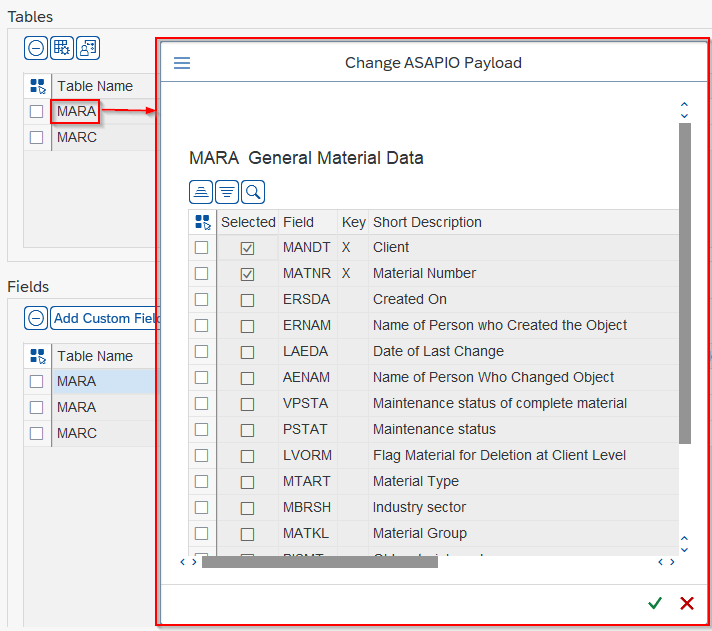The height and width of the screenshot is (631, 712).
Task: Click the Selected column header
Action: 248,222
